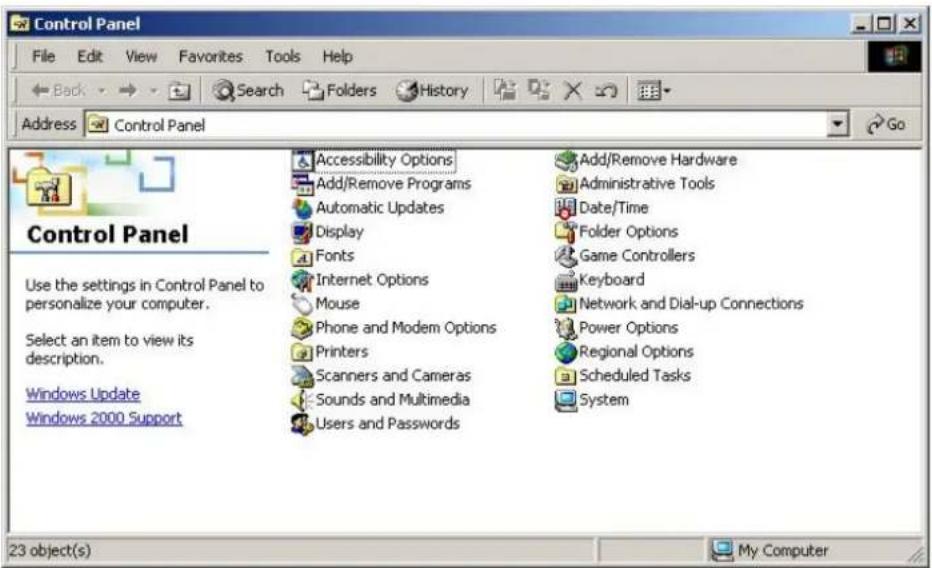Maximize the Control Panel window
This screenshot has height=568, width=932.
pyautogui.click(x=884, y=24)
